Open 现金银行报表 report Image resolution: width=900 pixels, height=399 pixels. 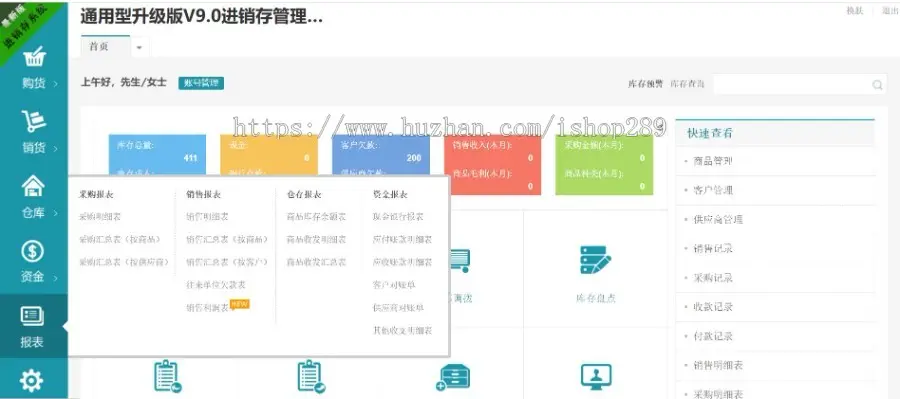(398, 217)
